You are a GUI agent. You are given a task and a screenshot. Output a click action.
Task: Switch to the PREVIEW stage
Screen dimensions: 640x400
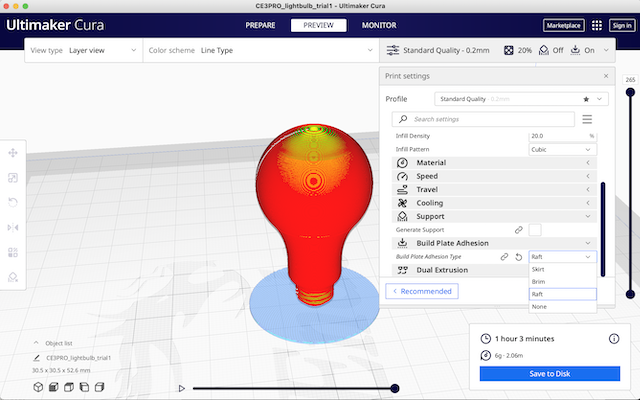(x=318, y=25)
